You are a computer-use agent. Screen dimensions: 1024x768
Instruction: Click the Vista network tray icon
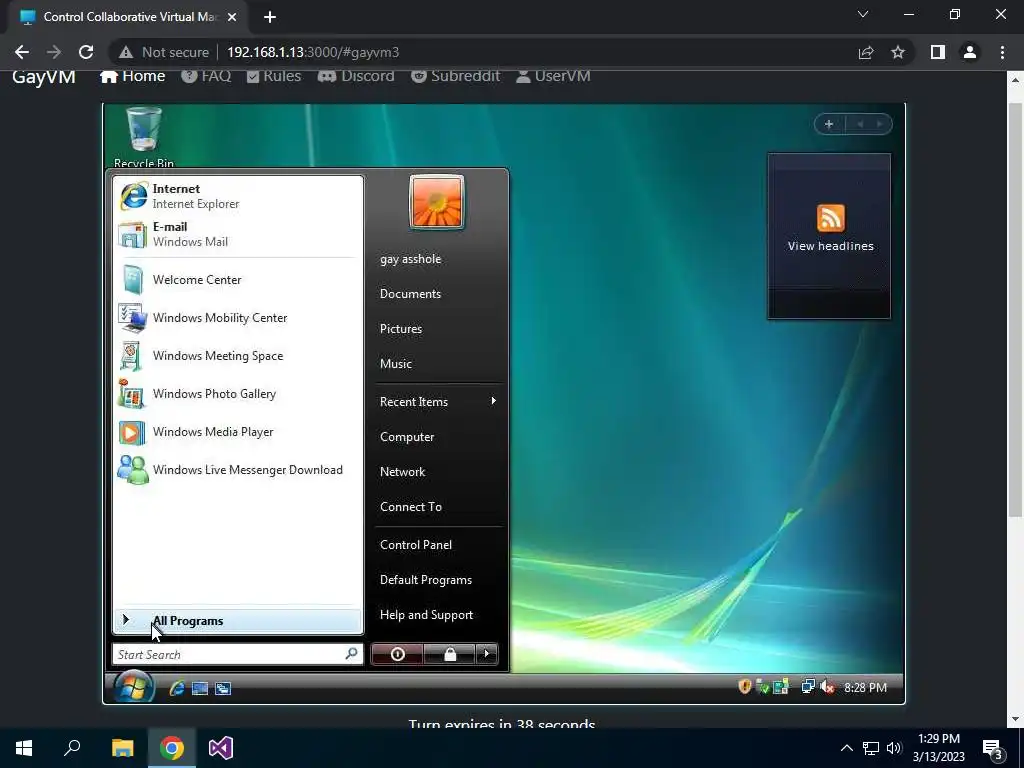(808, 686)
